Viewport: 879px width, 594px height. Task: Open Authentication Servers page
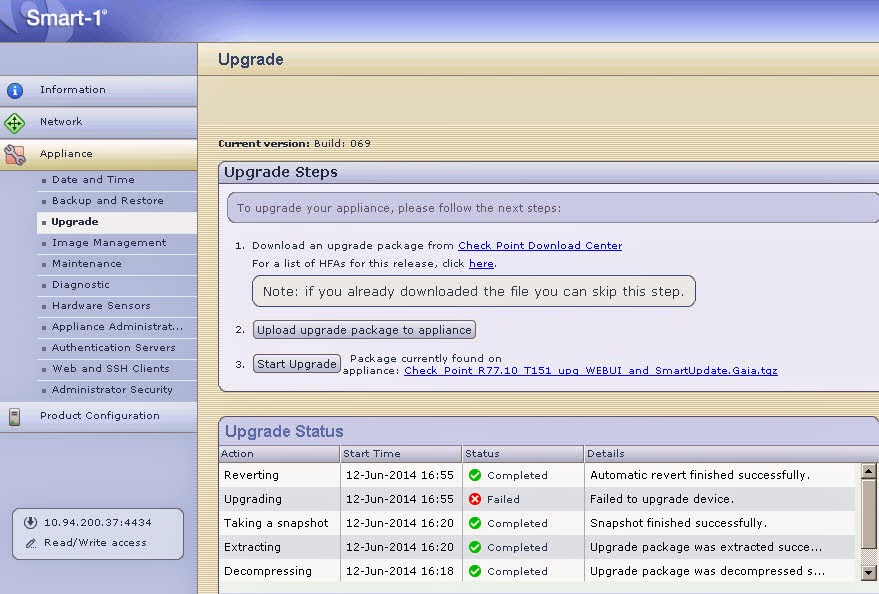point(117,348)
